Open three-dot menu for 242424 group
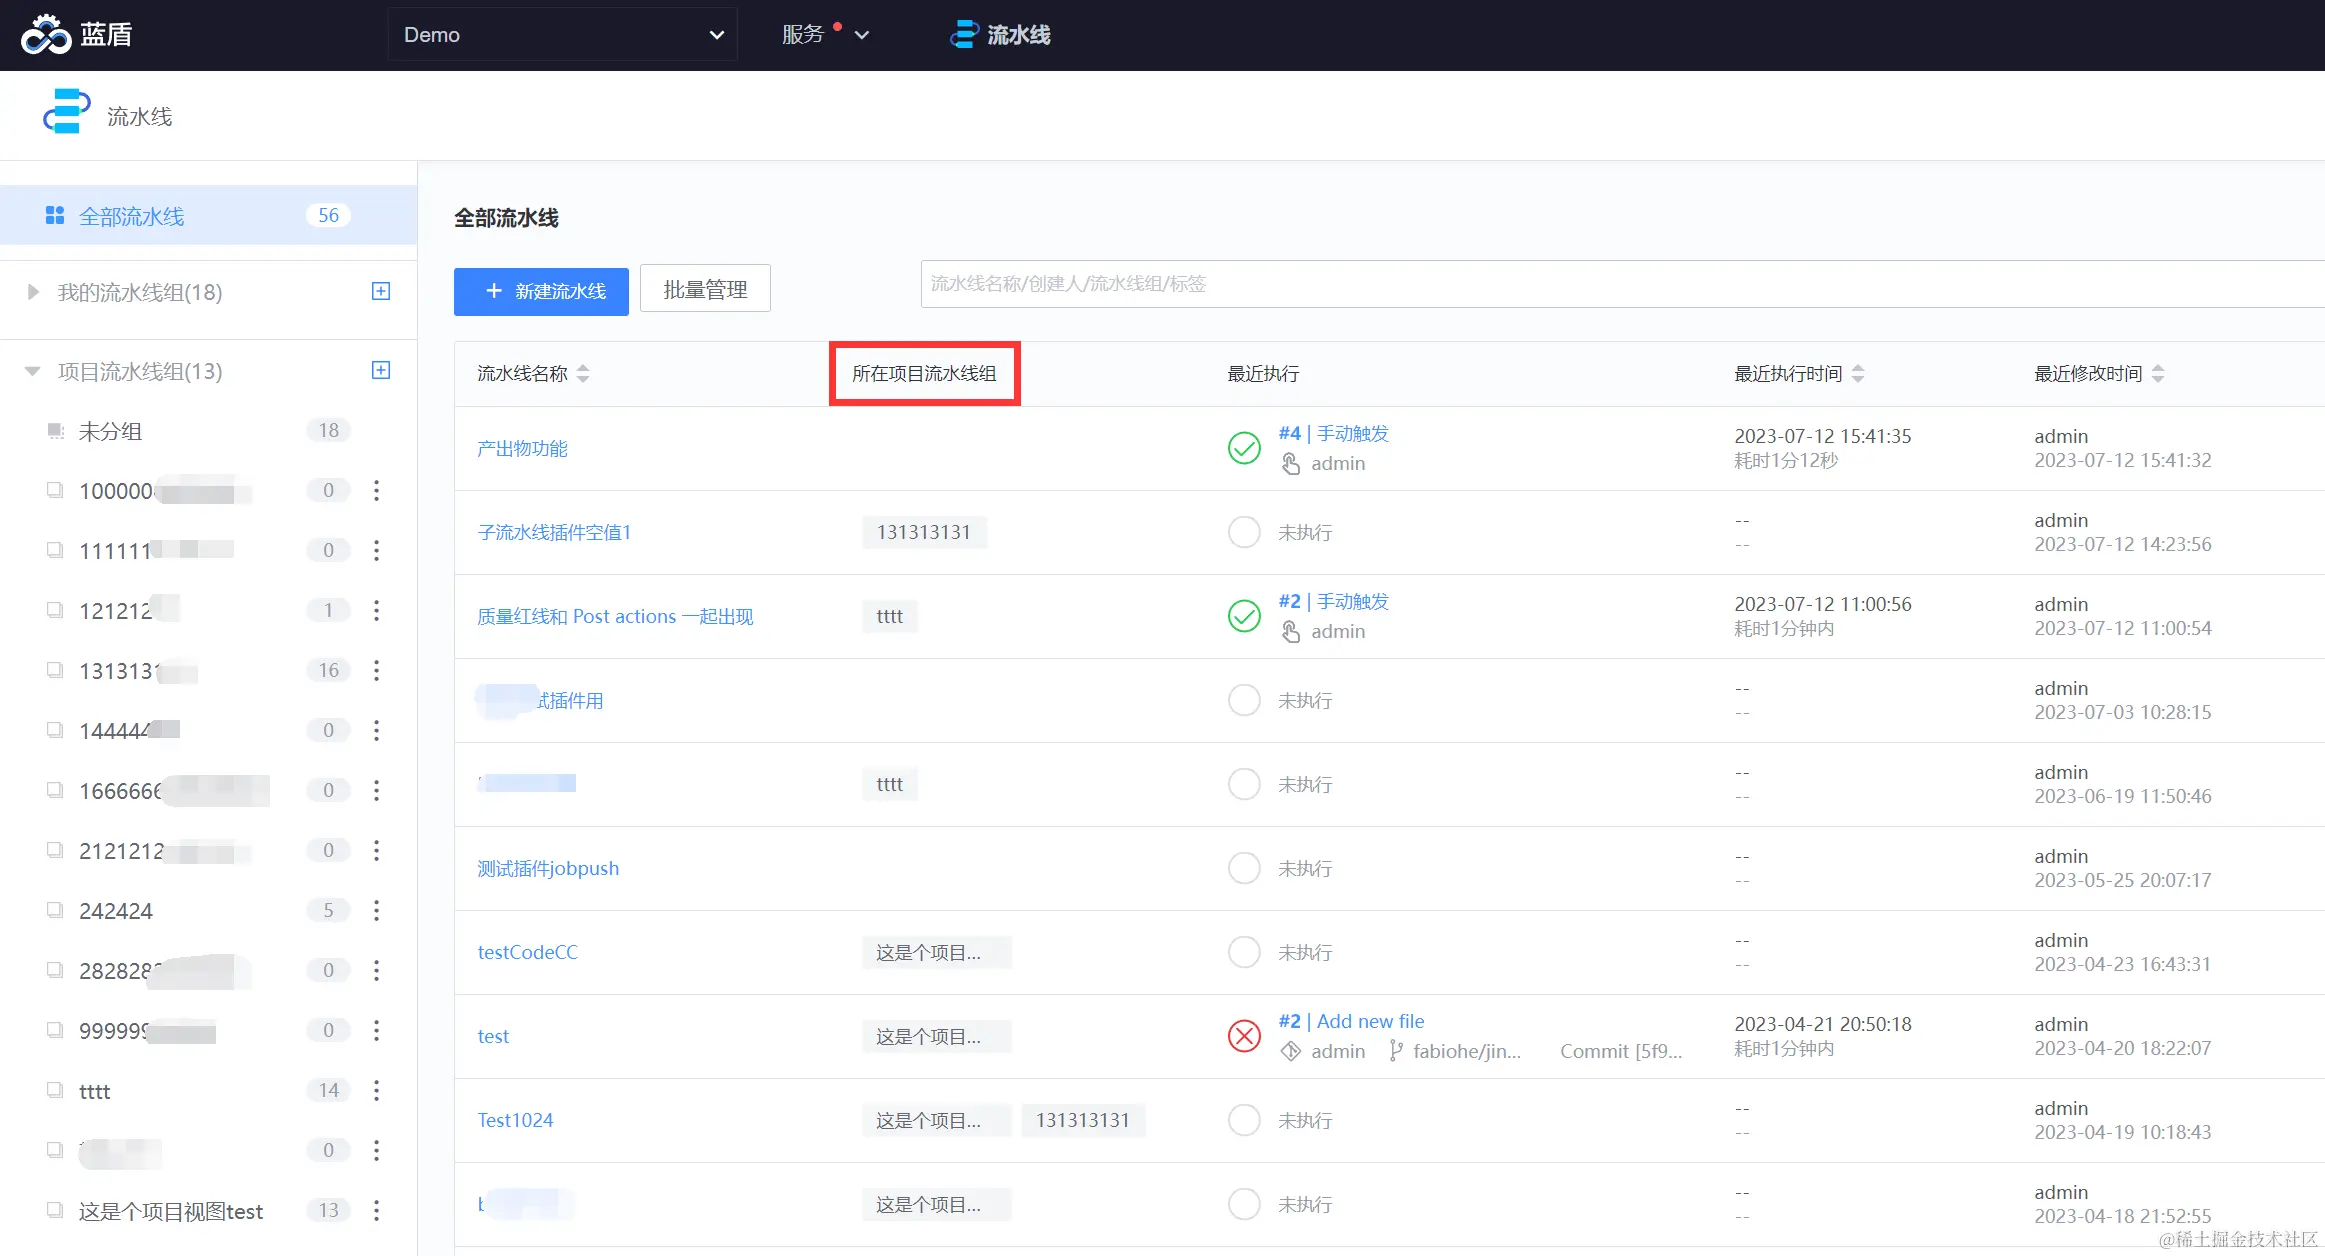The height and width of the screenshot is (1256, 2325). click(x=376, y=910)
